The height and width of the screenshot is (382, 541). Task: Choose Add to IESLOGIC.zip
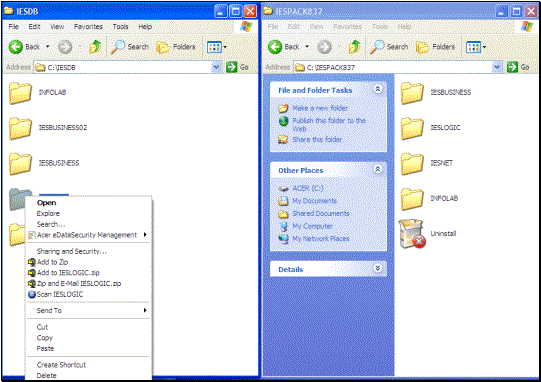[88, 273]
